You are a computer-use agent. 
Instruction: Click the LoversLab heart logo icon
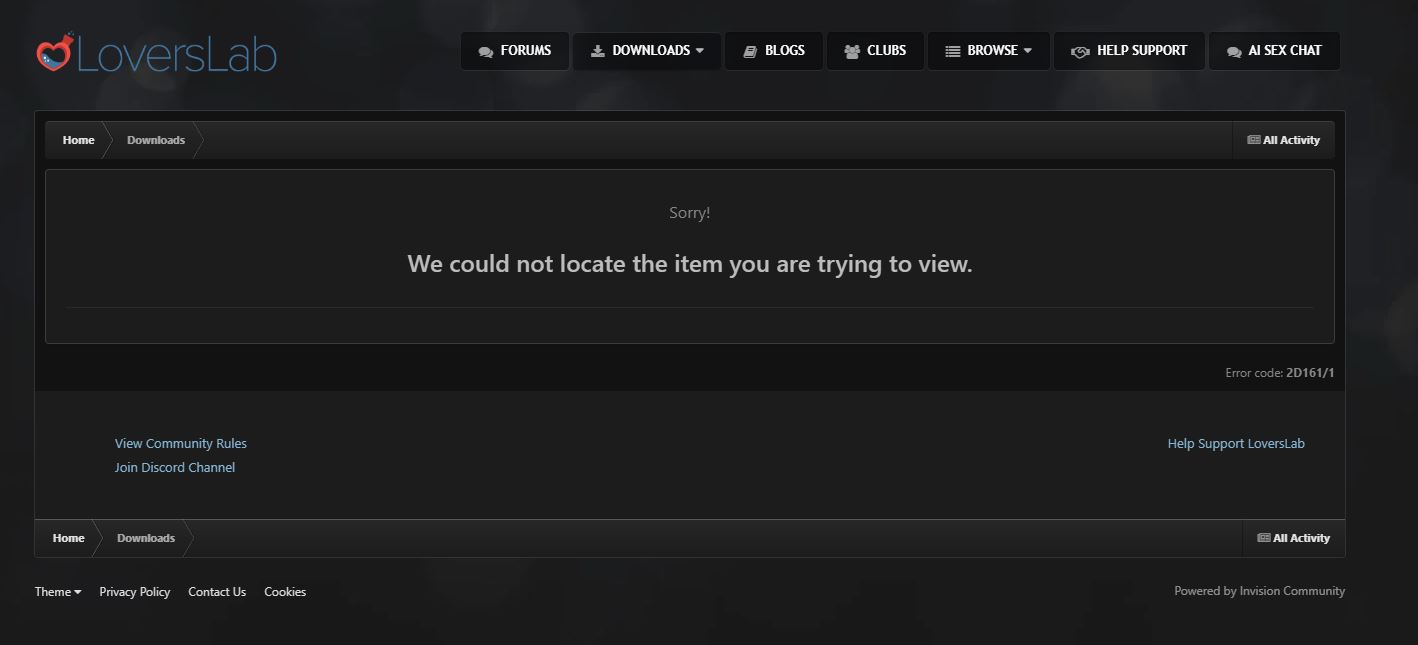[54, 52]
